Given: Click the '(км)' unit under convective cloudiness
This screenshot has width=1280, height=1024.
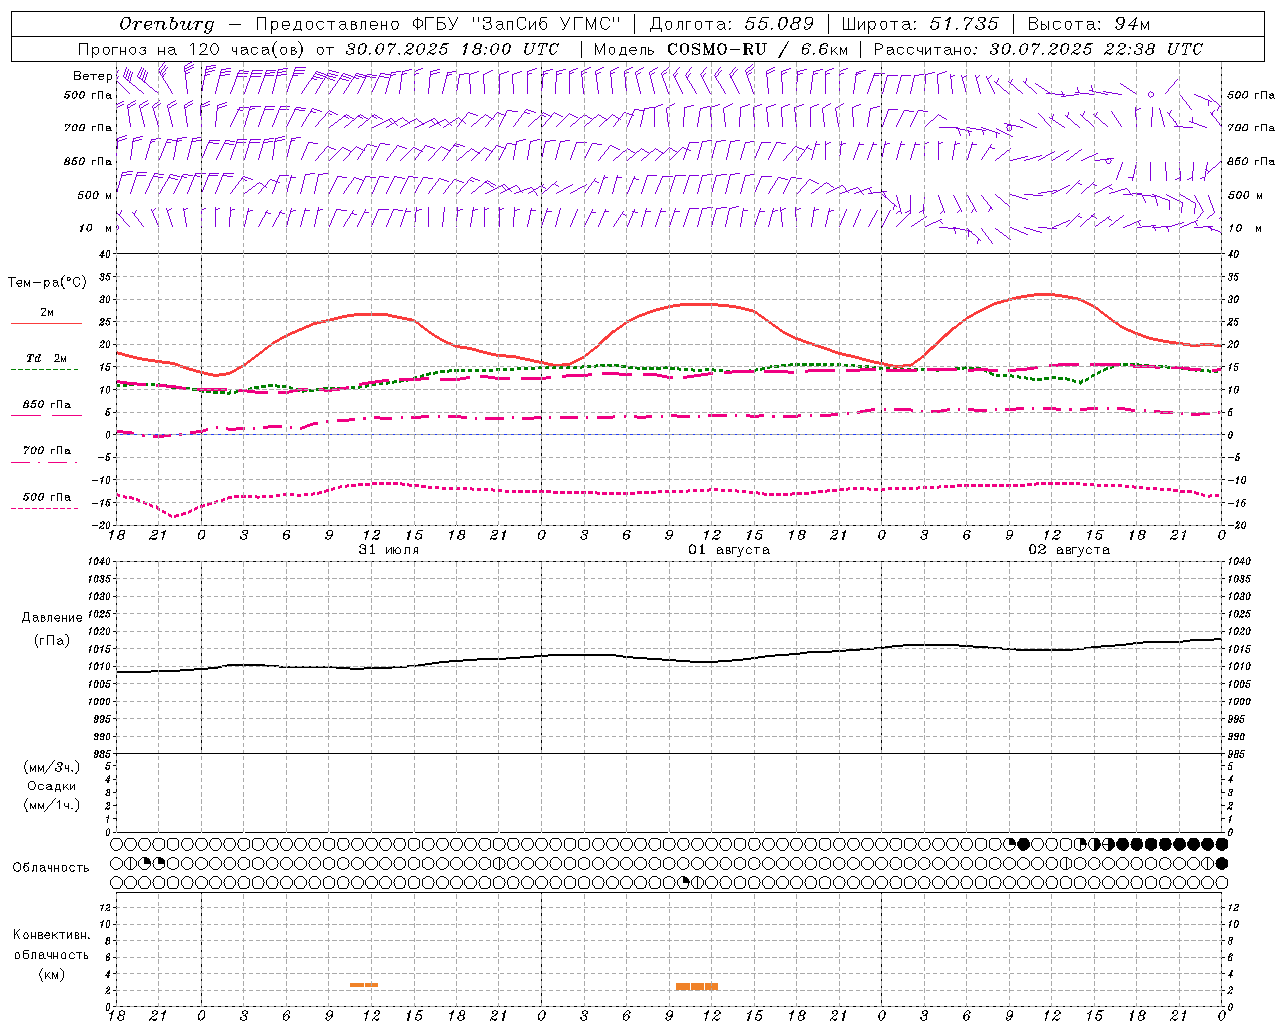Looking at the screenshot, I should coord(51,974).
